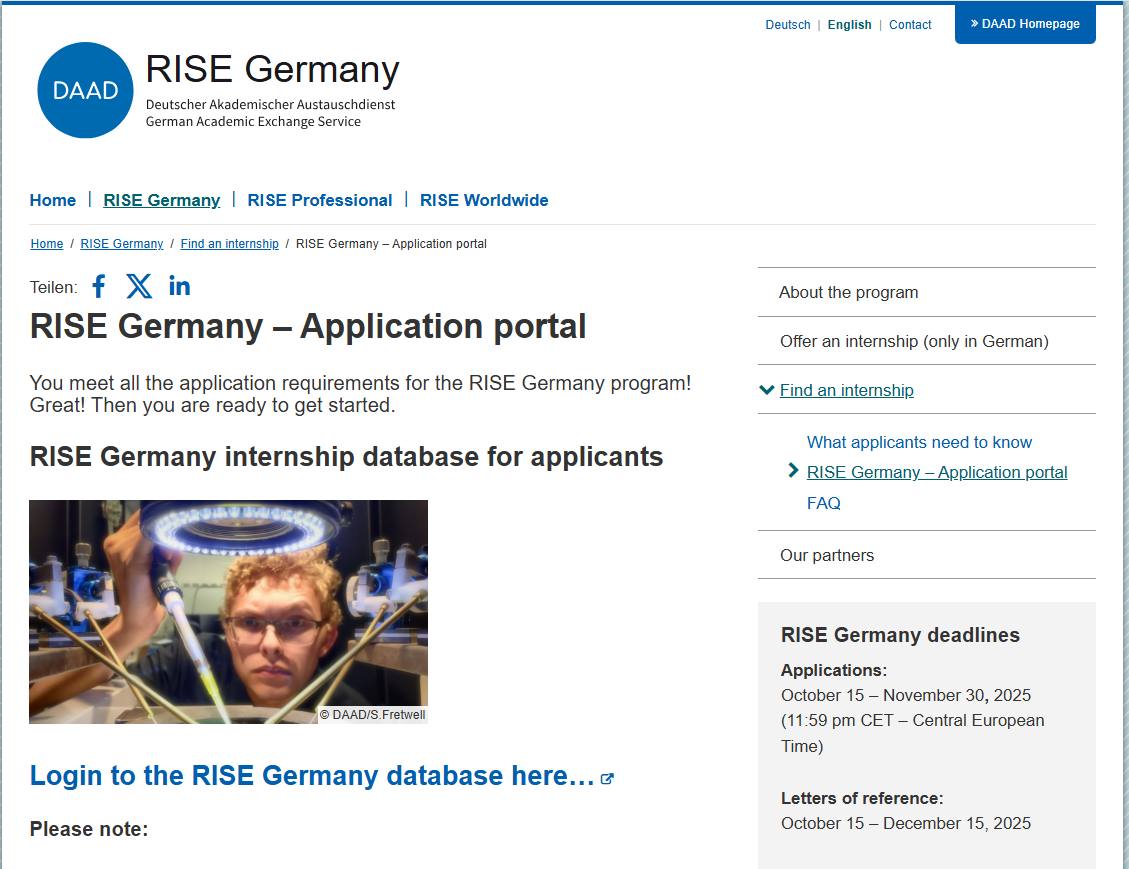Share page on LinkedIn
This screenshot has width=1129, height=869.
coord(179,287)
